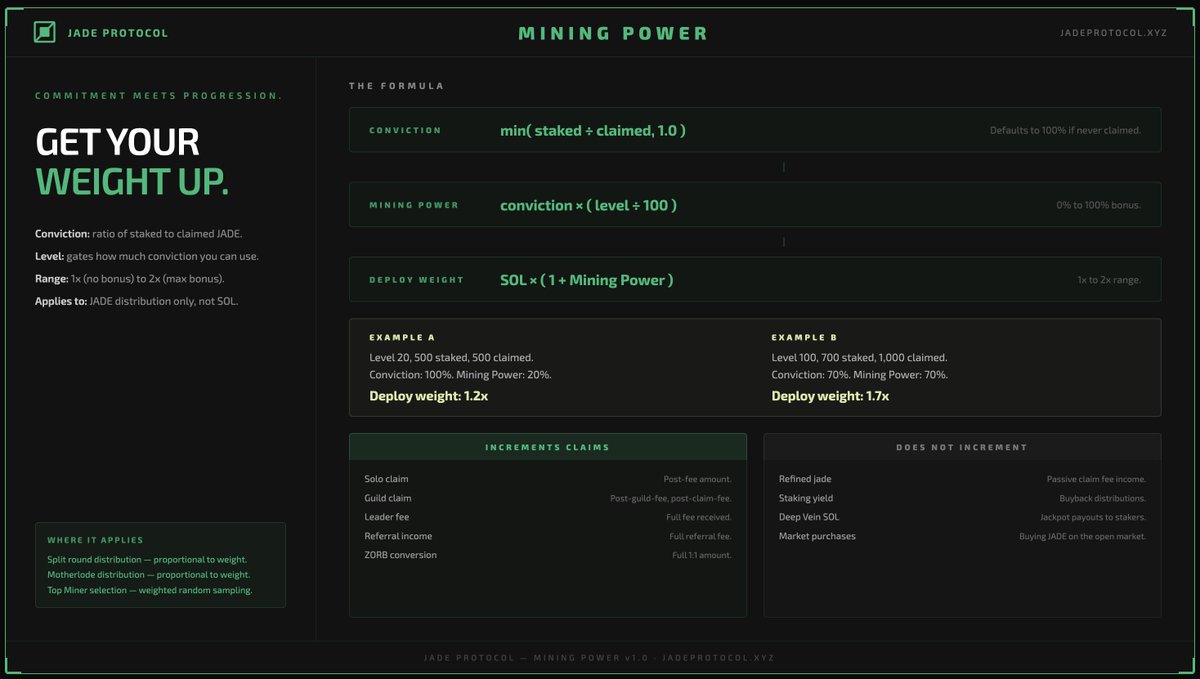The width and height of the screenshot is (1200, 679).
Task: Click 'Post-guild-fee, post-claim-fee.' description
Action: point(671,499)
